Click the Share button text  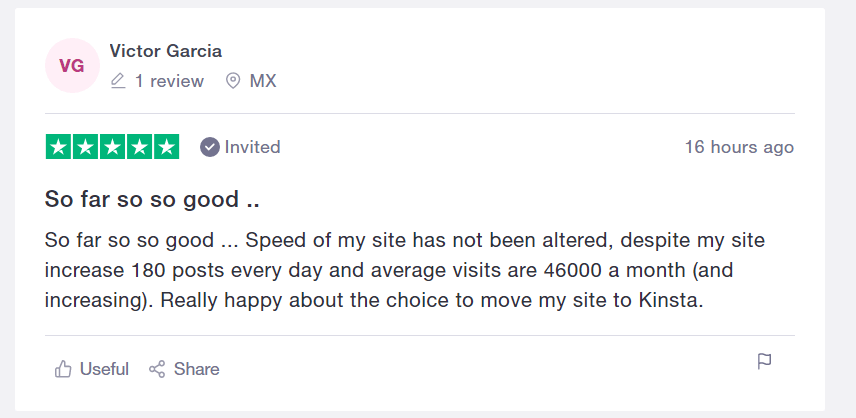click(x=197, y=369)
